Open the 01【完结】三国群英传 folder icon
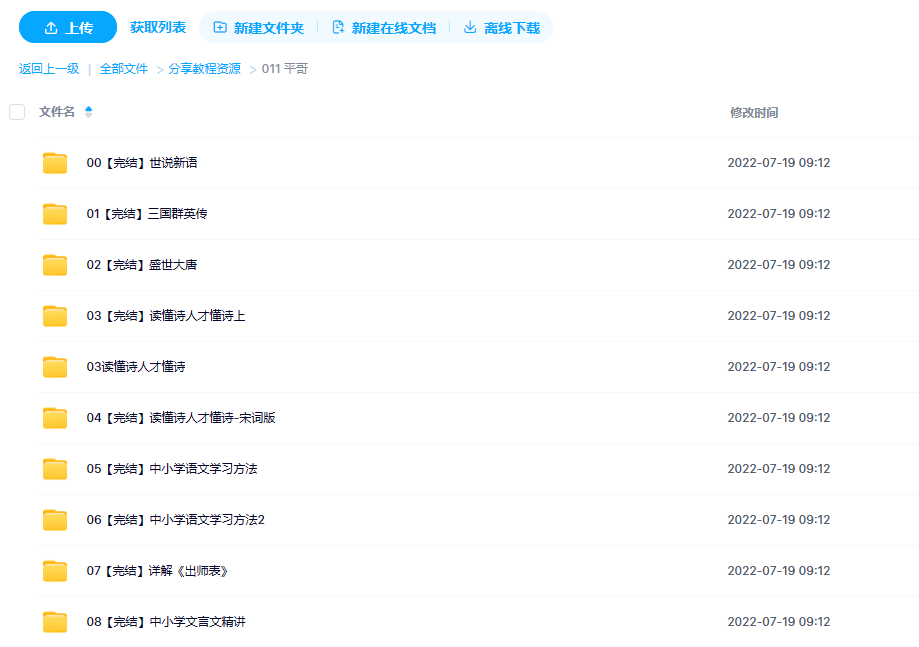Screen dimensions: 919x647 [54, 213]
